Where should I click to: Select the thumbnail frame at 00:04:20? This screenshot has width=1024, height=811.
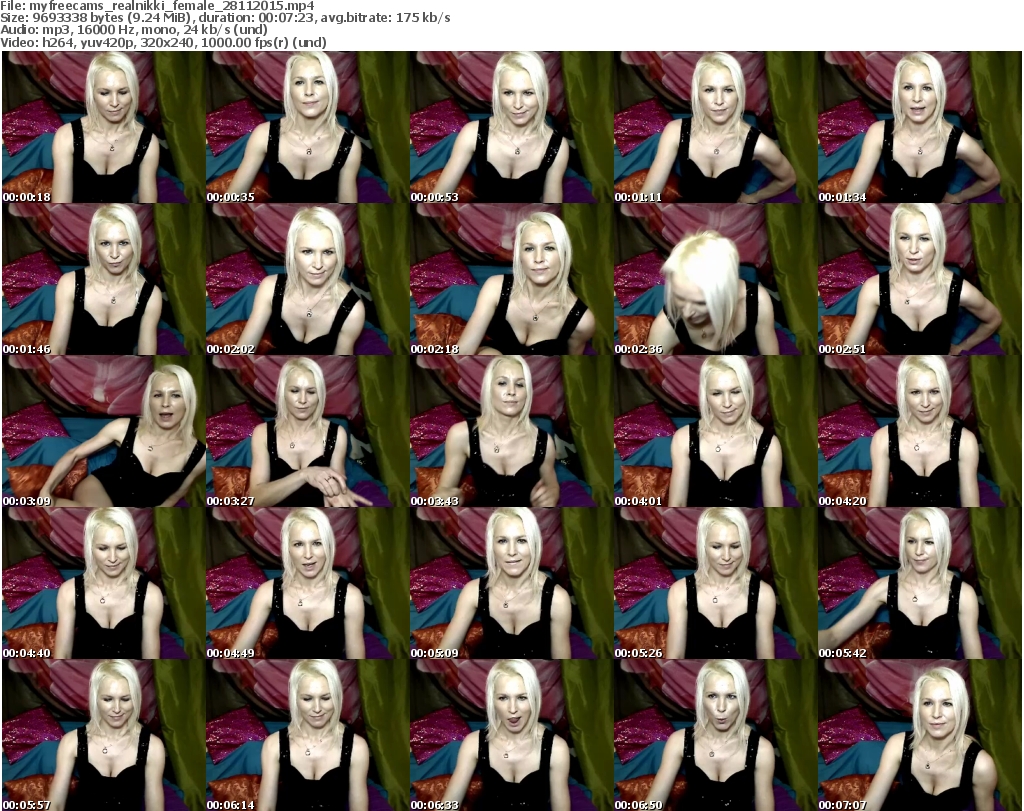(920, 432)
